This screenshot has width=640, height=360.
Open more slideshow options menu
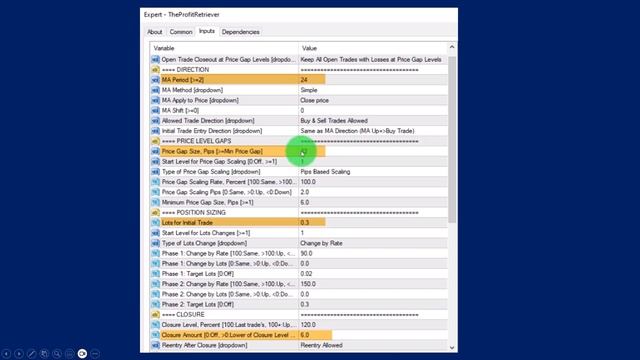[x=95, y=354]
